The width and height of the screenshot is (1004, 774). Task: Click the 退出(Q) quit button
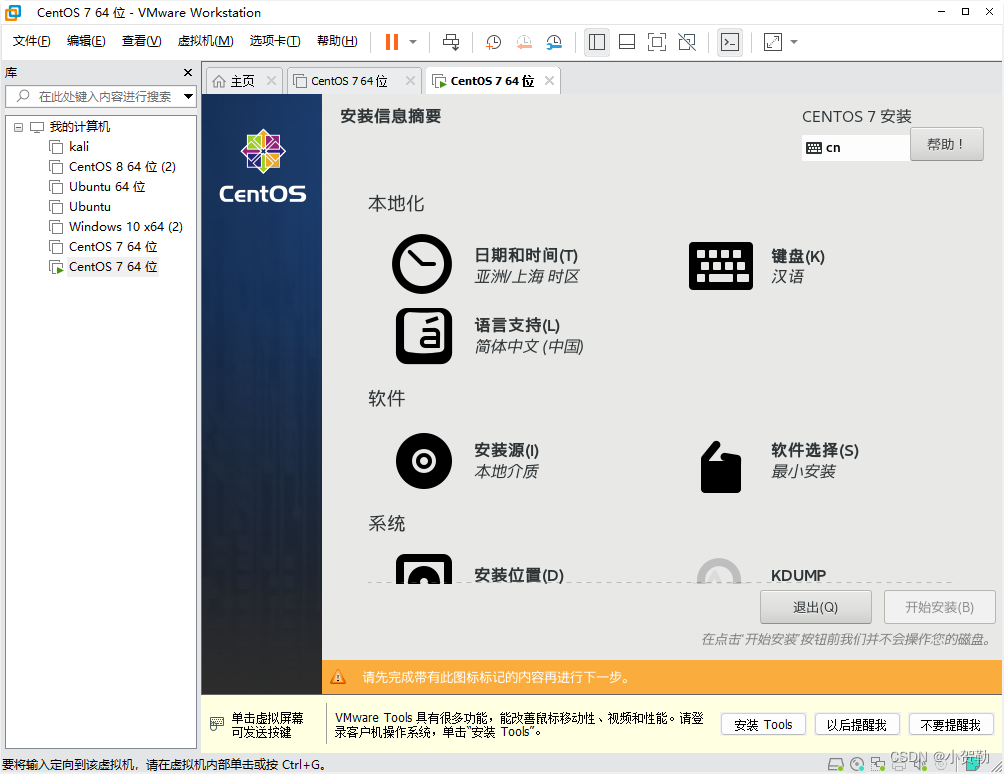pyautogui.click(x=815, y=607)
